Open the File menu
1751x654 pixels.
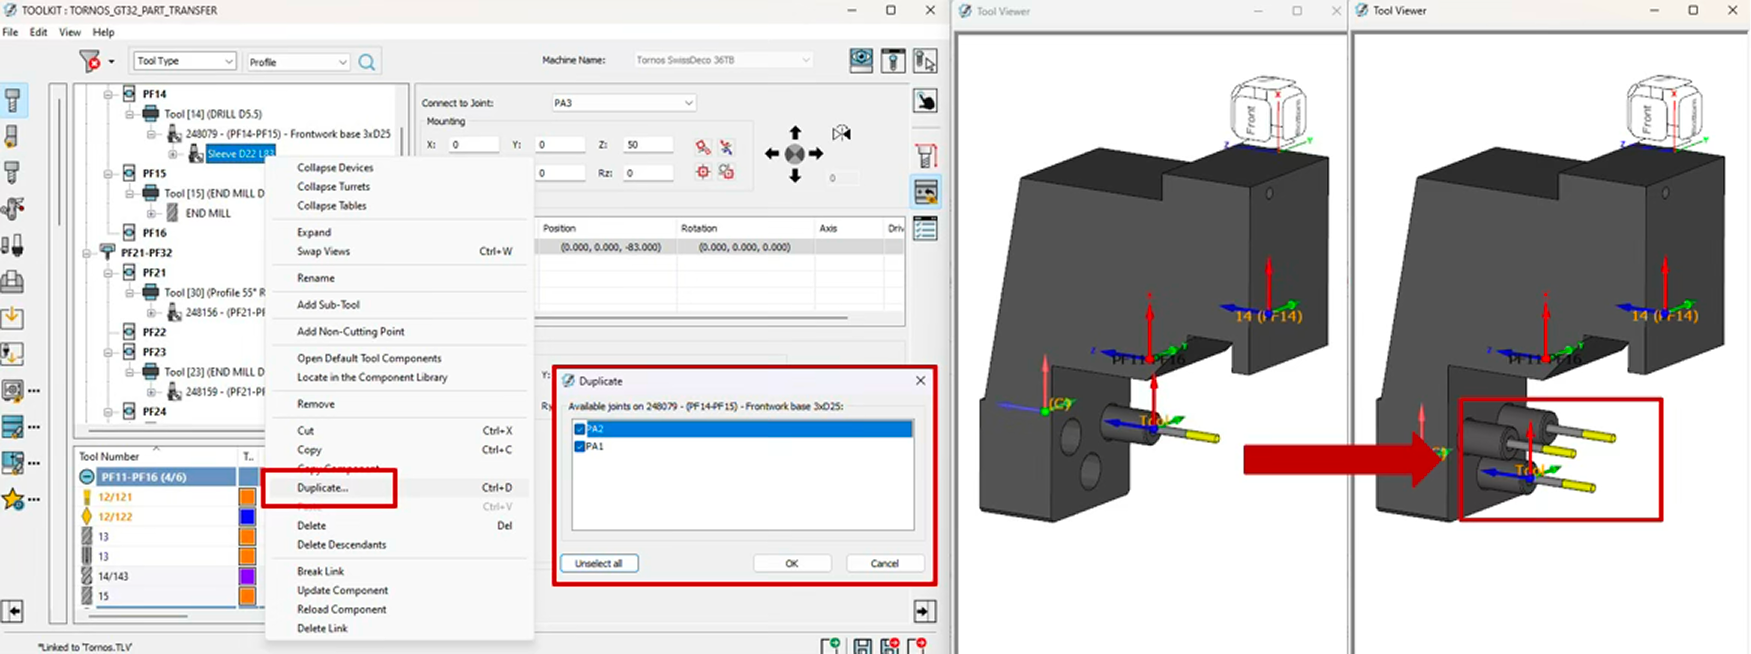point(10,32)
